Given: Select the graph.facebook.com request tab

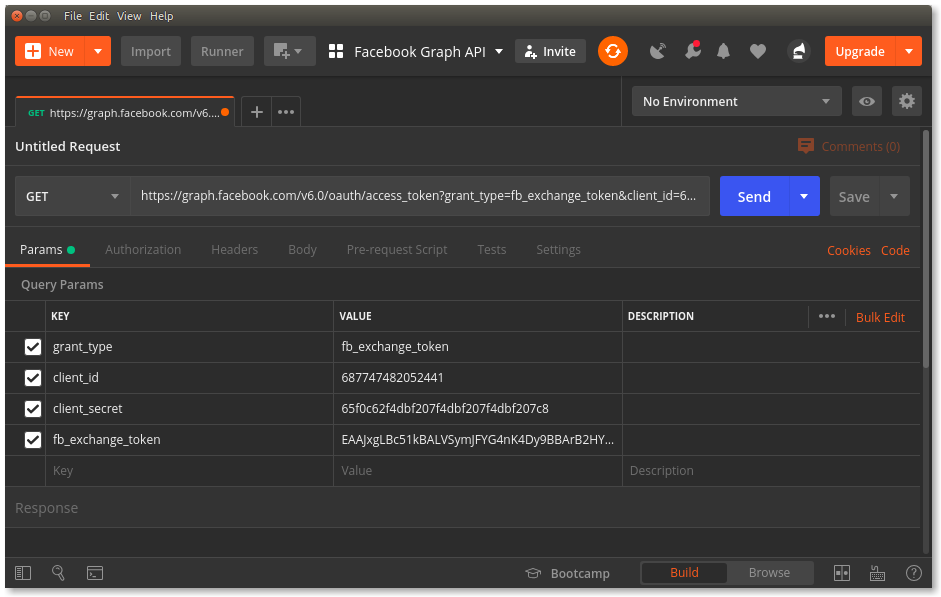Looking at the screenshot, I should (125, 112).
